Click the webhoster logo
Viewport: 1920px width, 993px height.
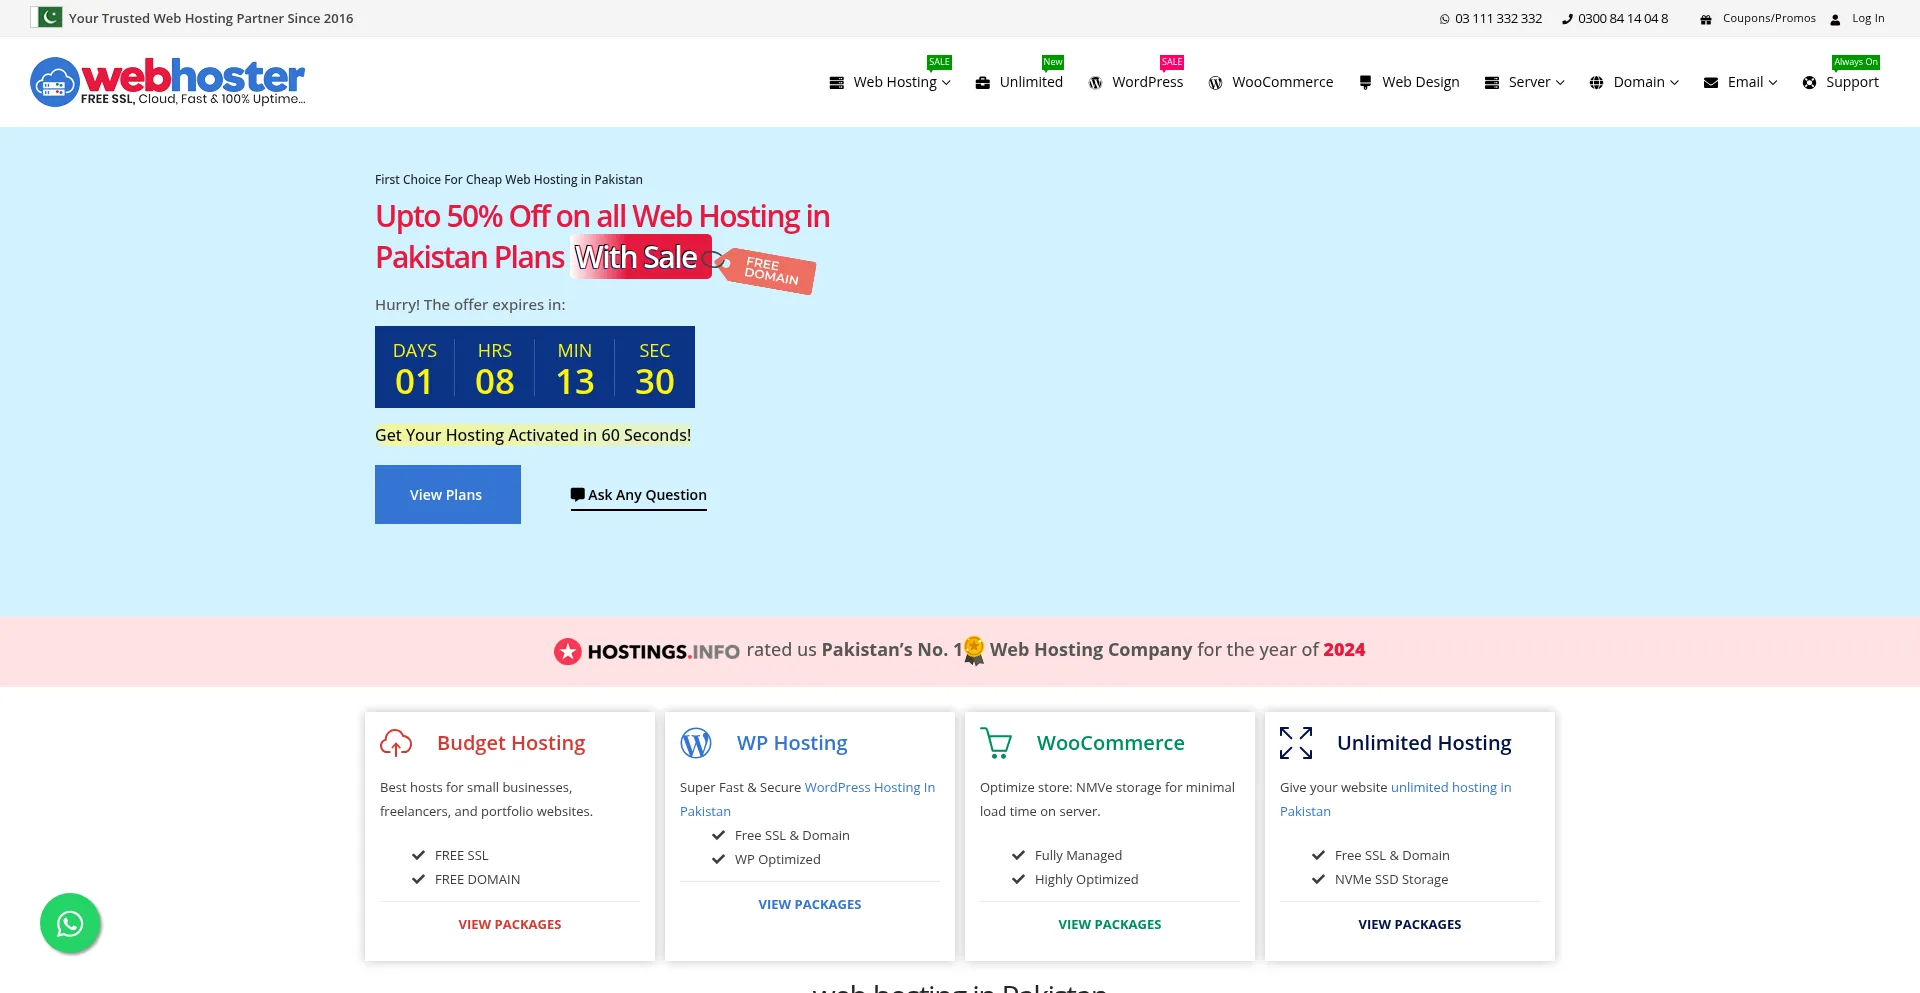click(168, 82)
